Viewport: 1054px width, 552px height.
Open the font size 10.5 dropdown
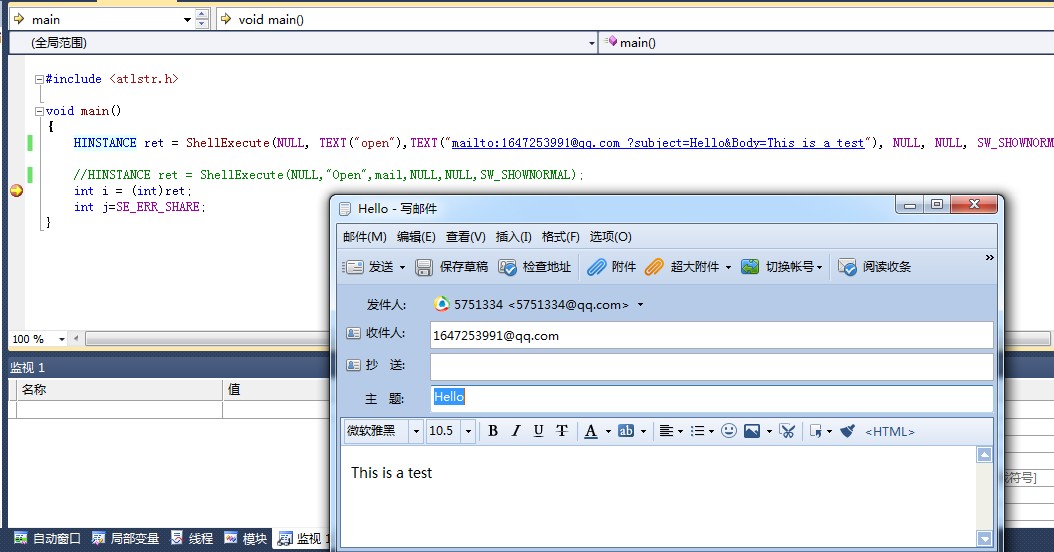pyautogui.click(x=469, y=431)
